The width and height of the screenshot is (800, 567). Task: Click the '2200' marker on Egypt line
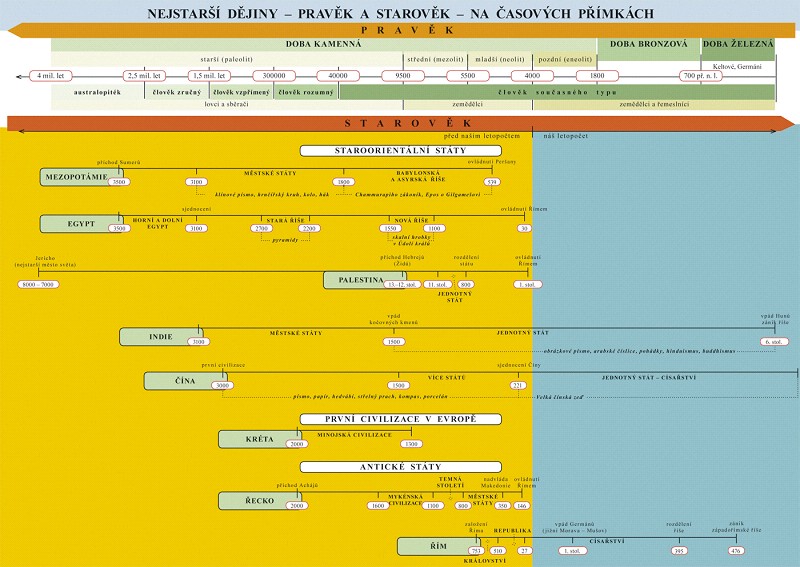click(x=309, y=229)
